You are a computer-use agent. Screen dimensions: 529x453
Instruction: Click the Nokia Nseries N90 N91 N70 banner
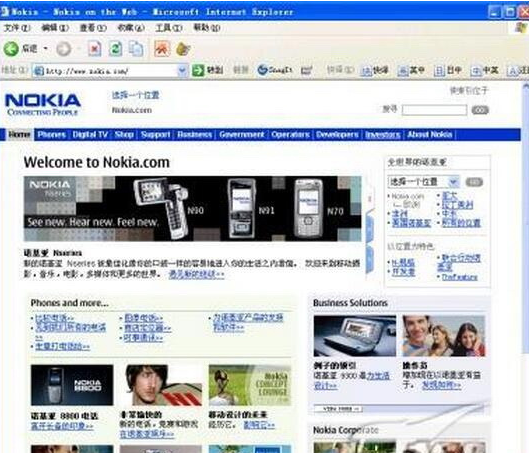tap(192, 208)
